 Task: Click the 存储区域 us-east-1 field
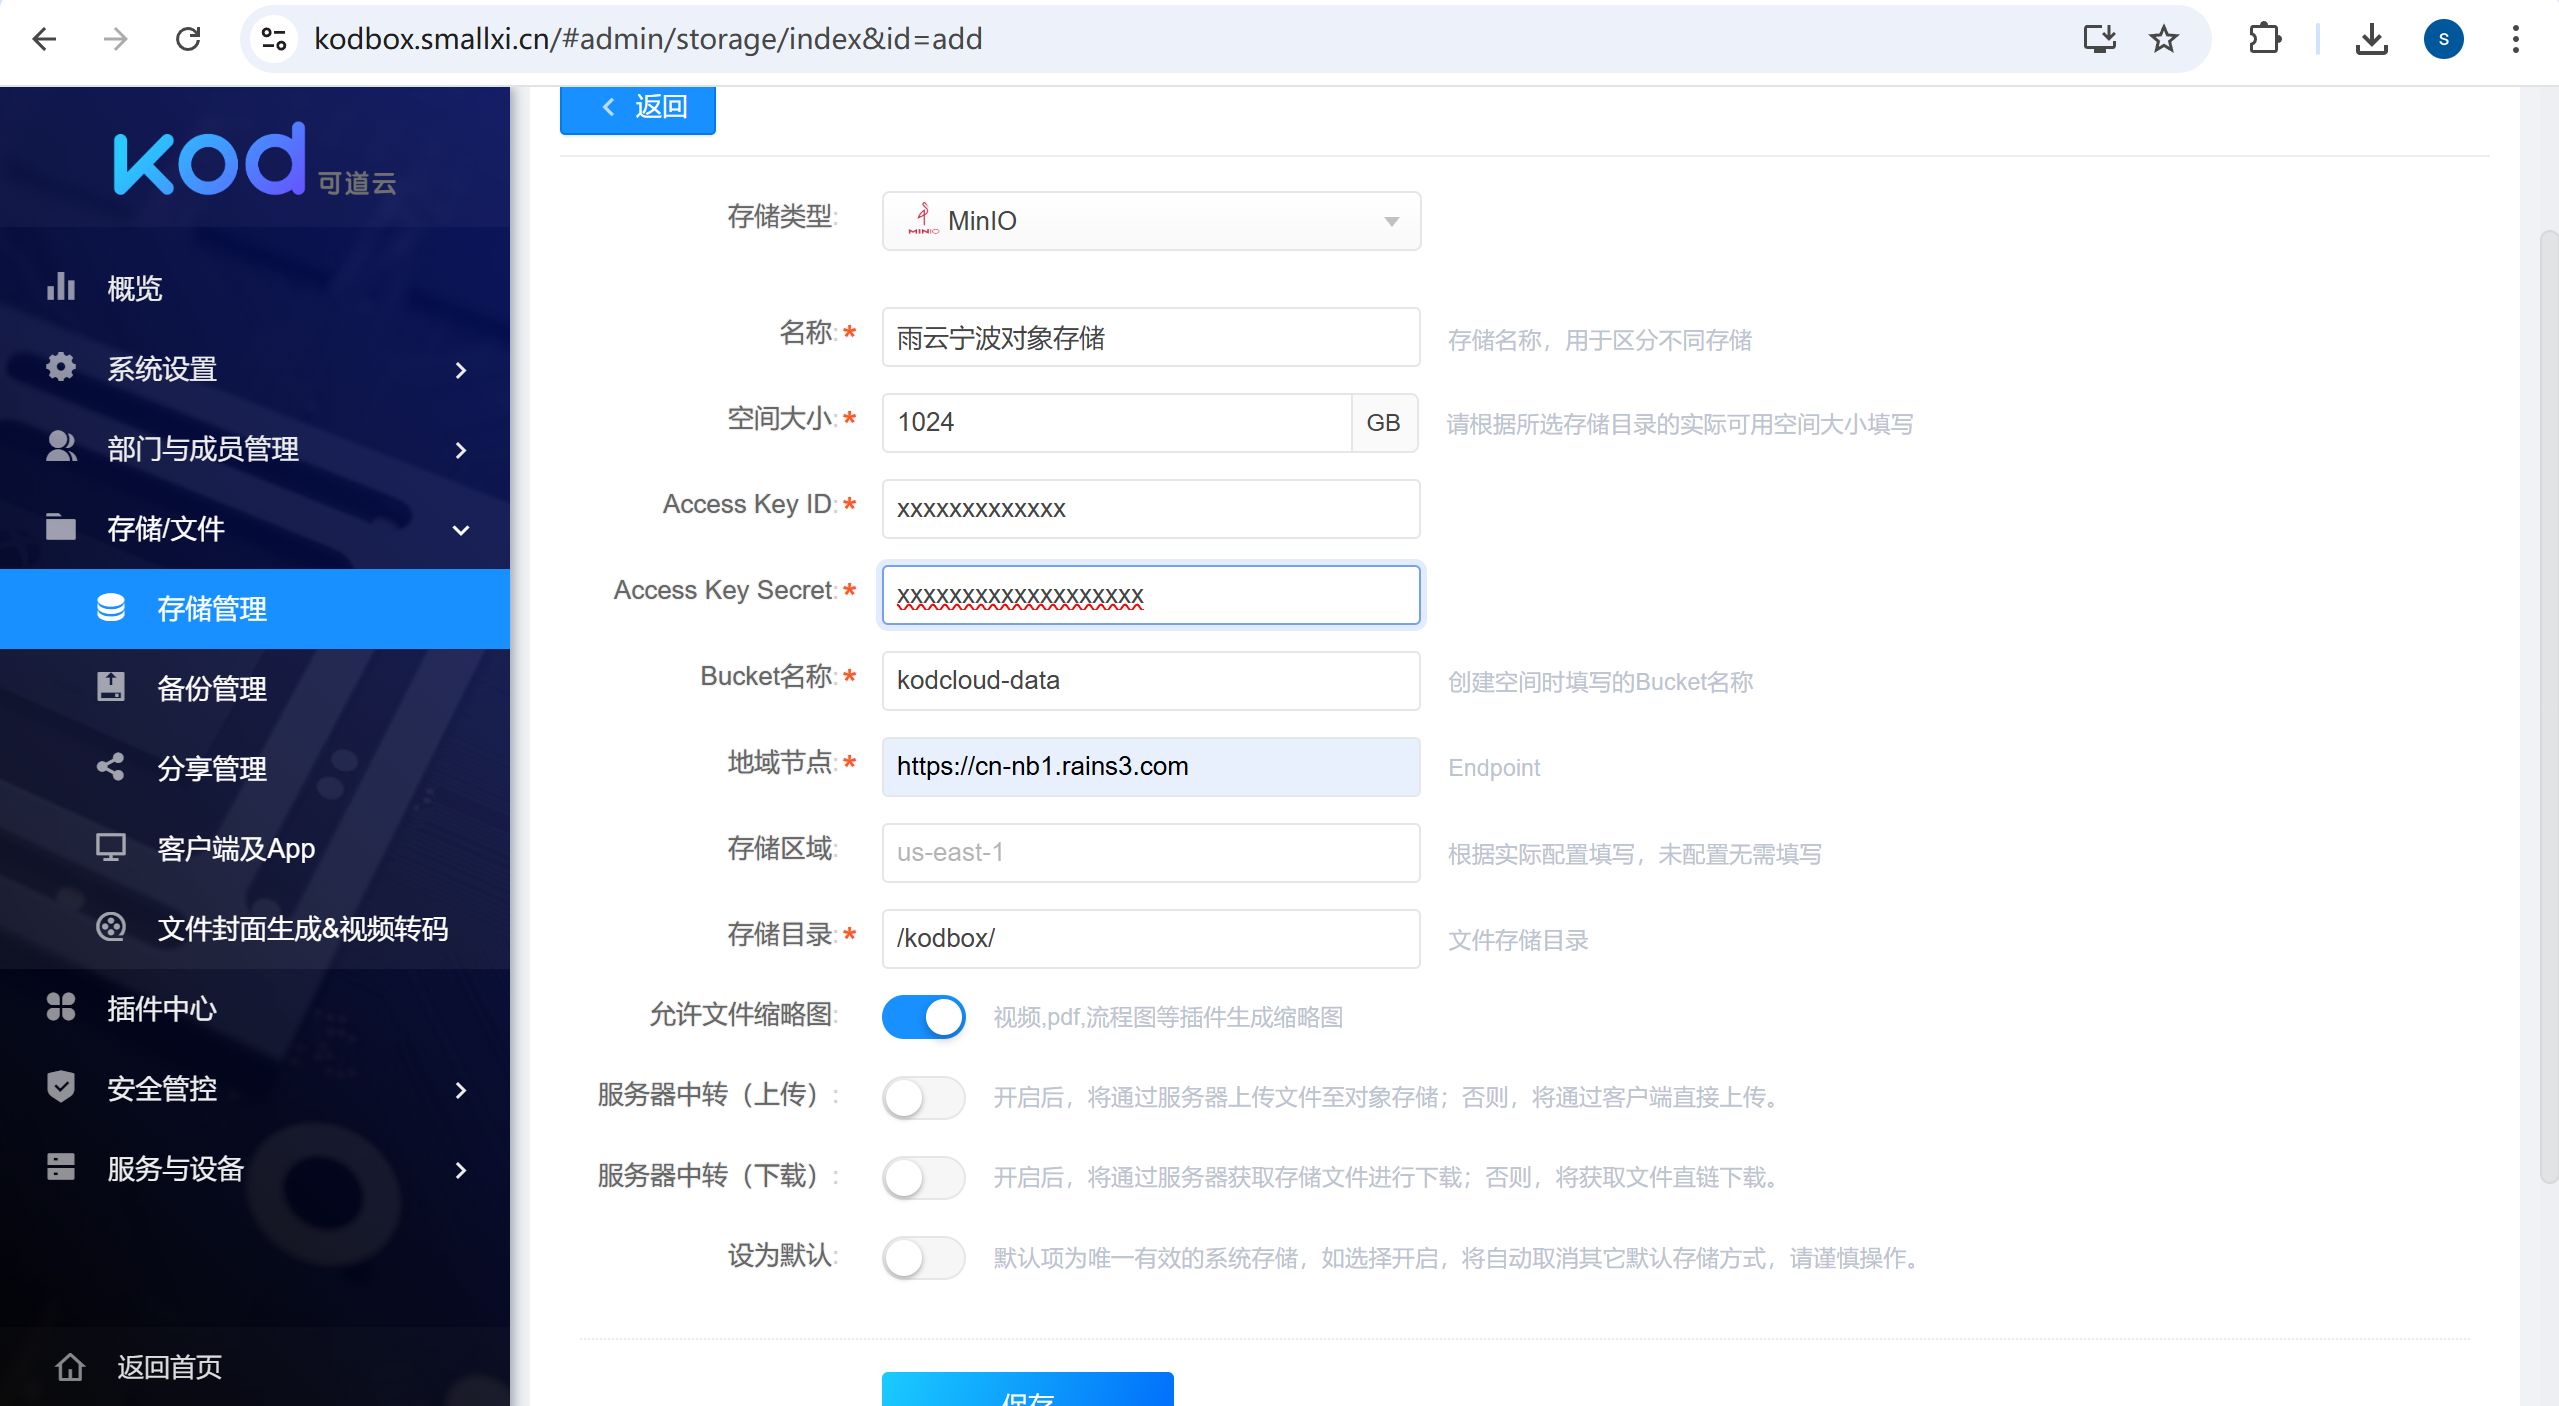[1151, 853]
